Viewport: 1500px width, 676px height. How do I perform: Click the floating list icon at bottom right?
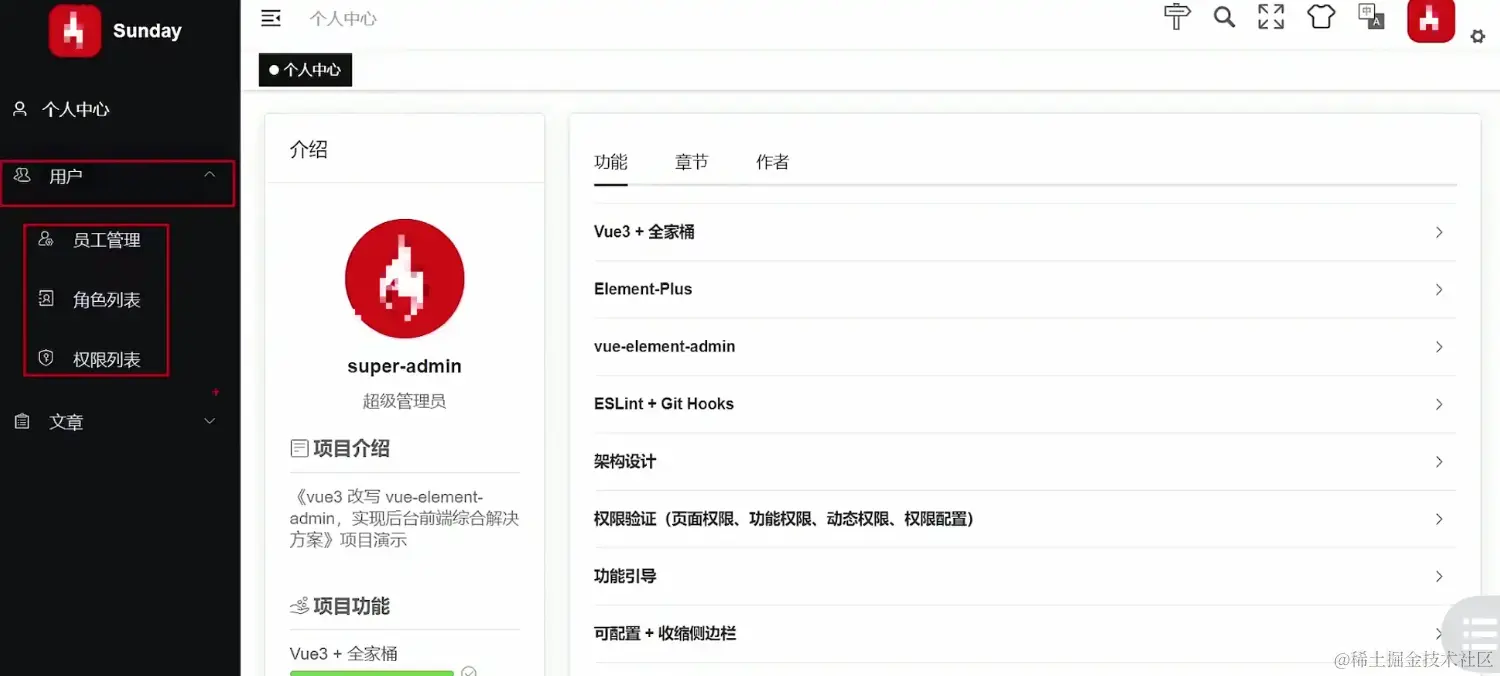(x=1478, y=634)
